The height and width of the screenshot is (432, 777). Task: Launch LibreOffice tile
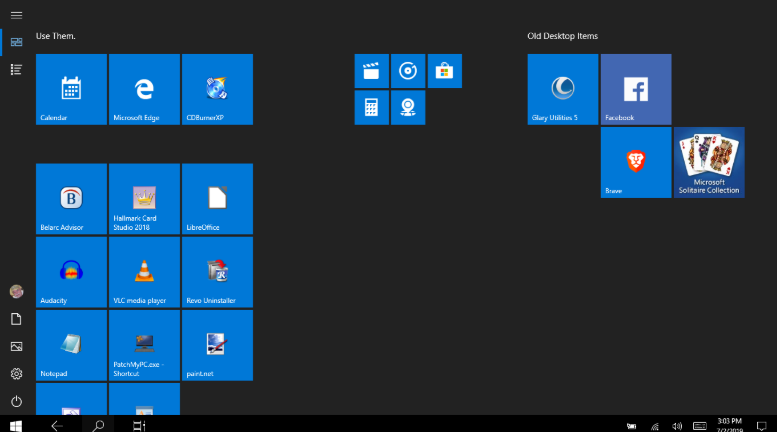218,199
